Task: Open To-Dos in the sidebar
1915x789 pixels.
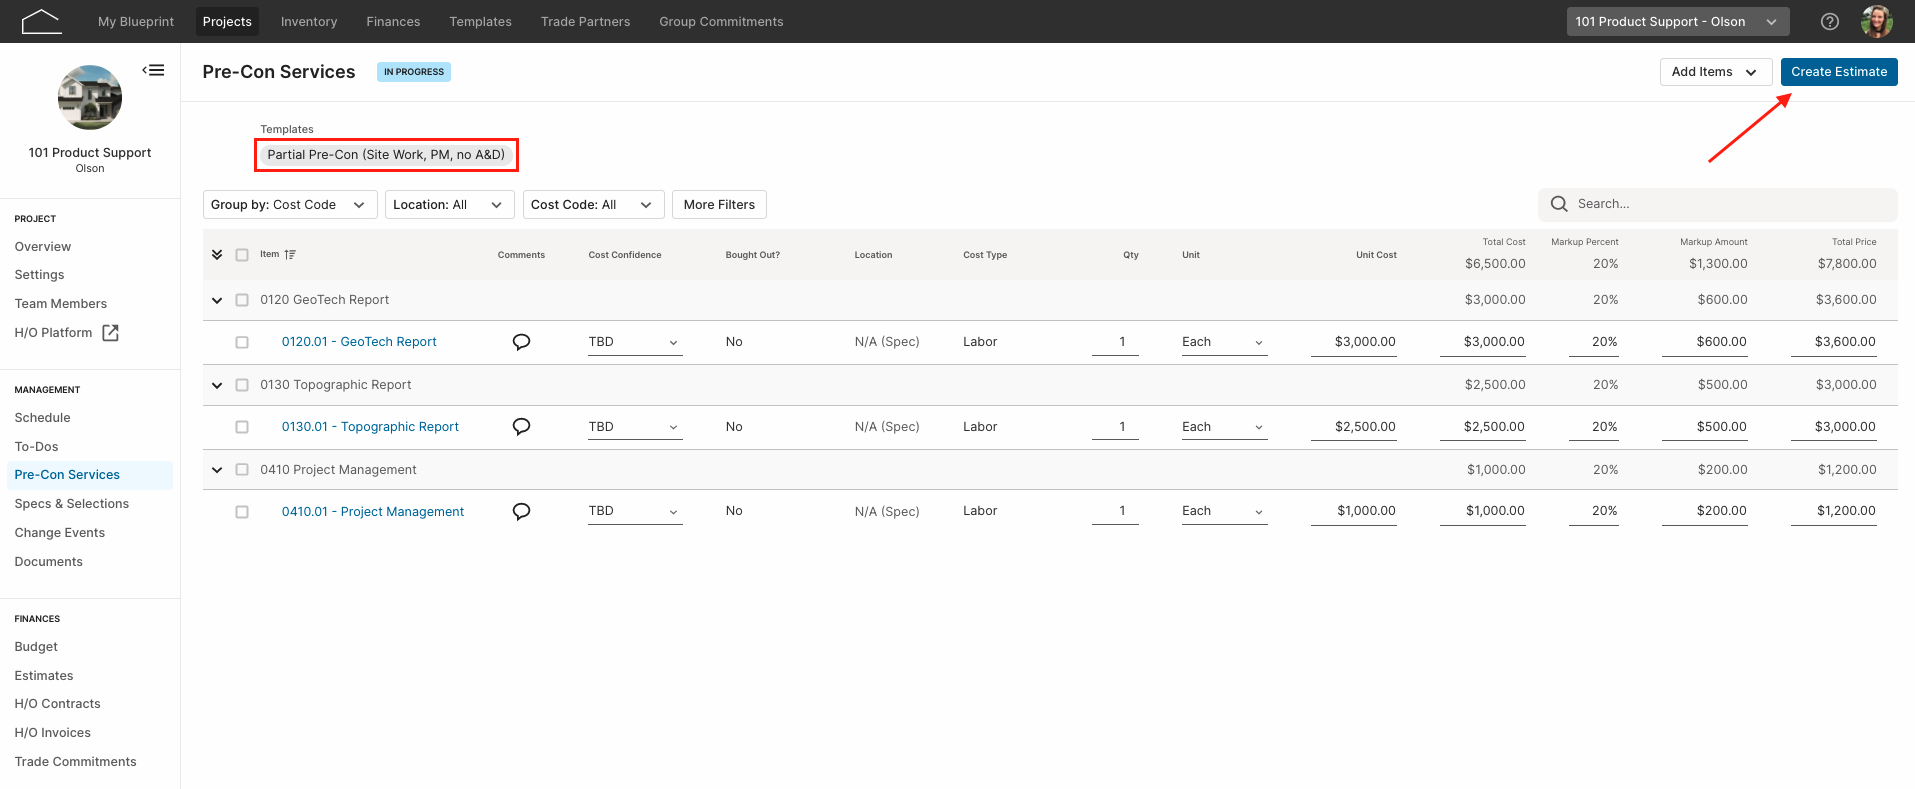Action: [37, 447]
